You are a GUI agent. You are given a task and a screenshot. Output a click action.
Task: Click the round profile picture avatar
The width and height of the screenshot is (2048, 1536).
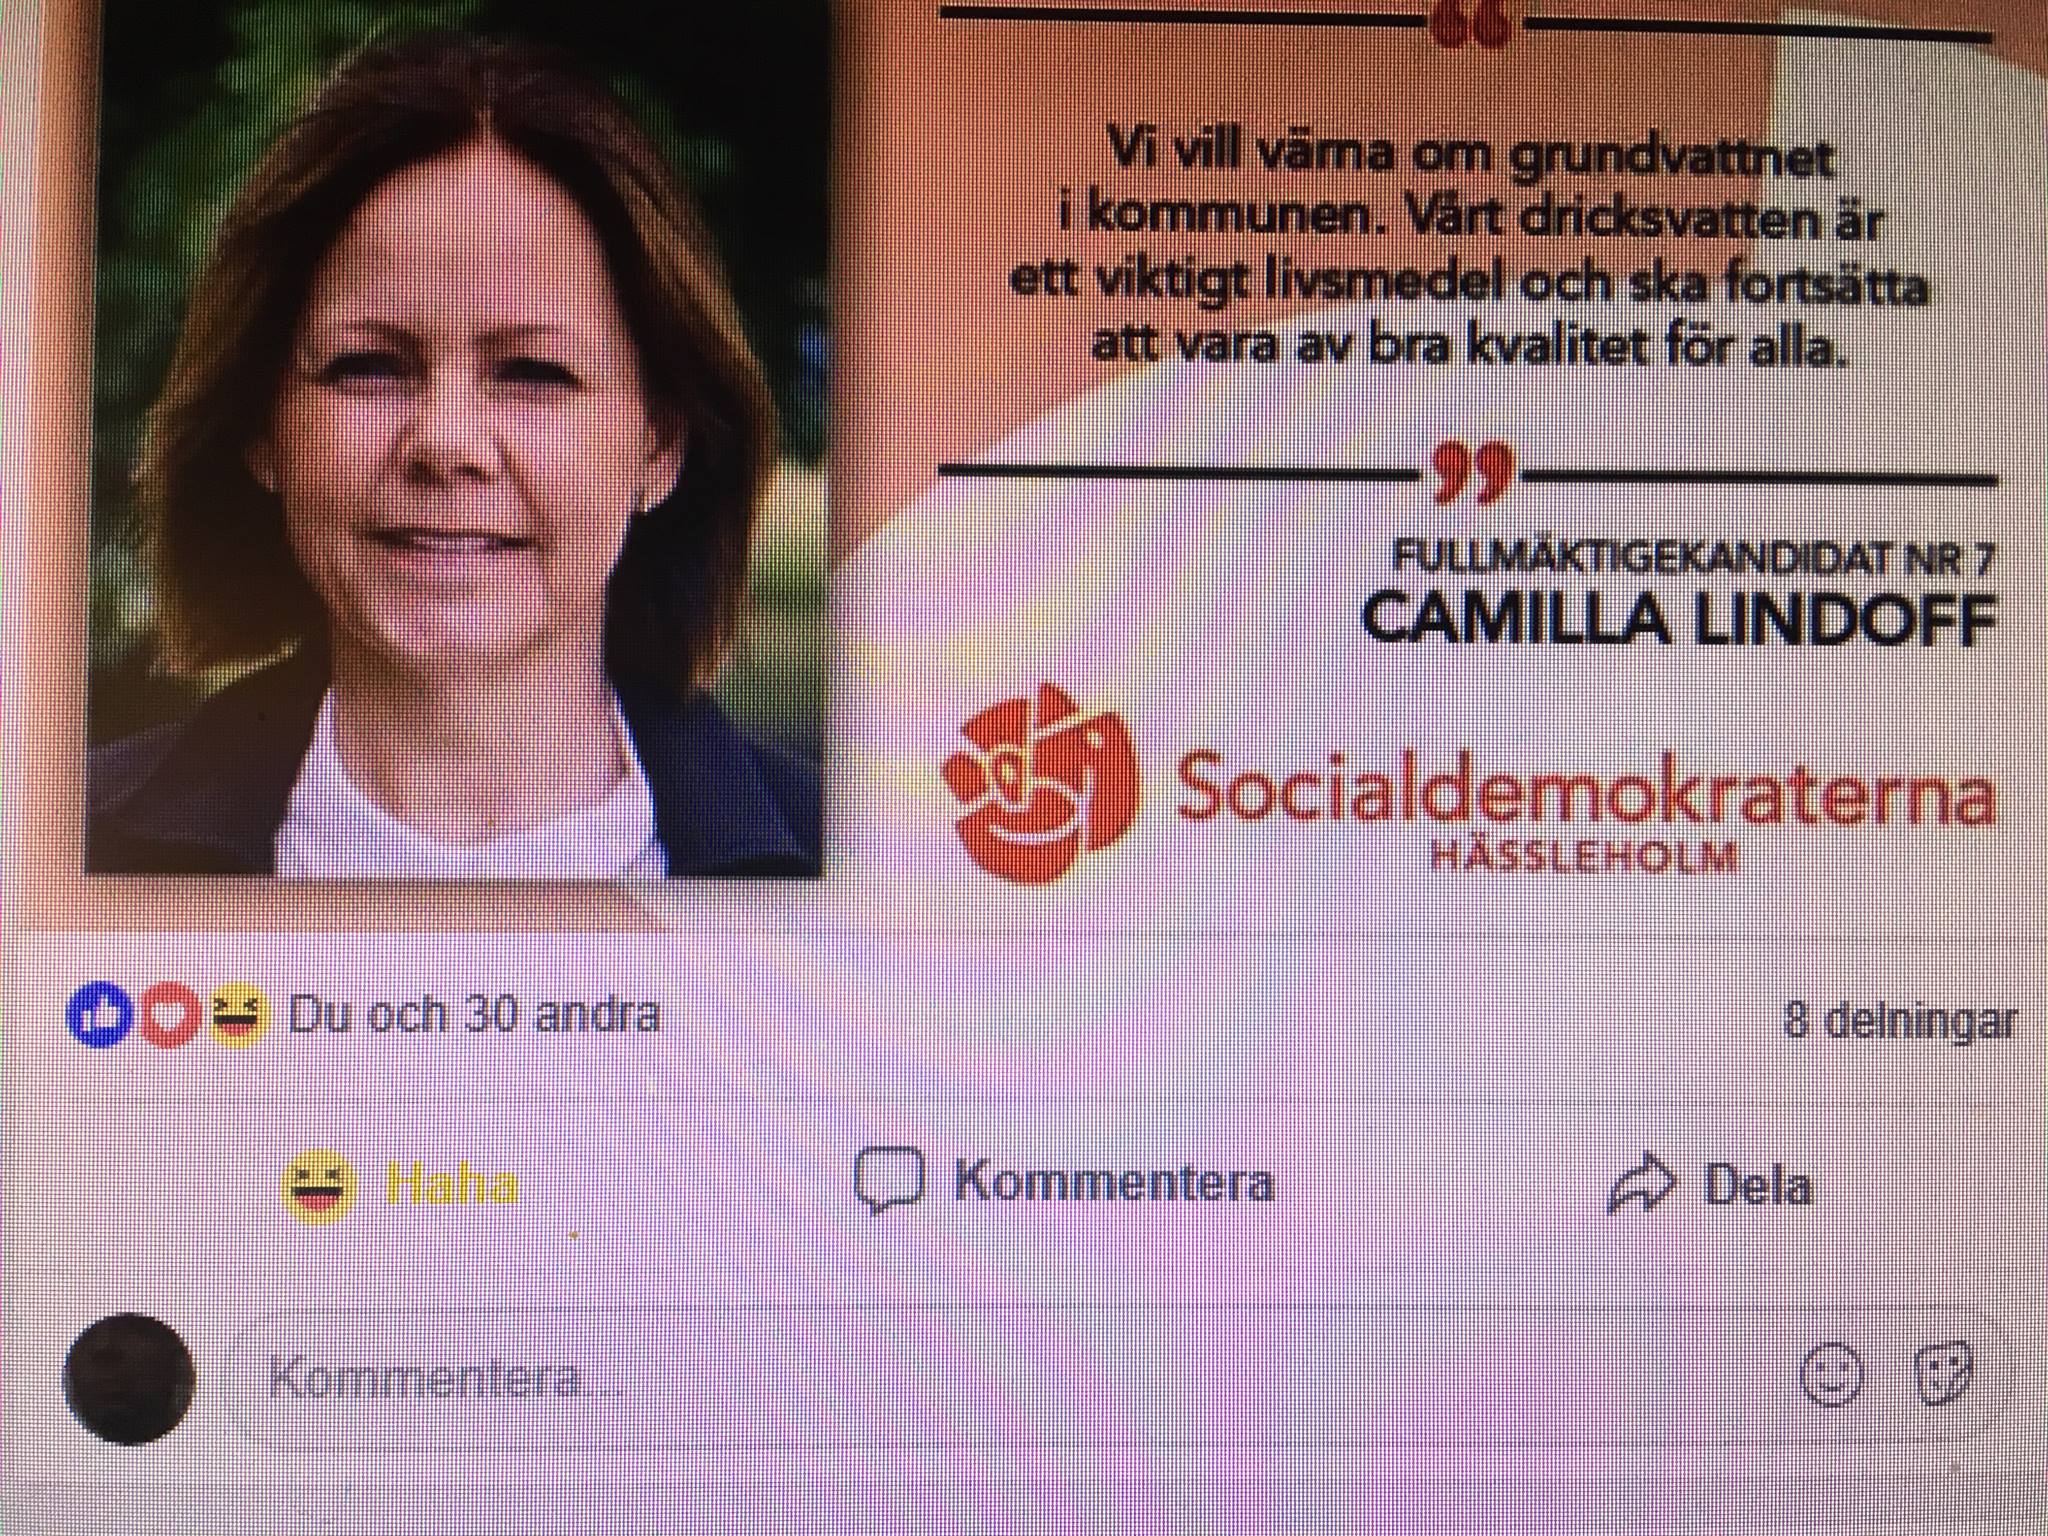[129, 1378]
